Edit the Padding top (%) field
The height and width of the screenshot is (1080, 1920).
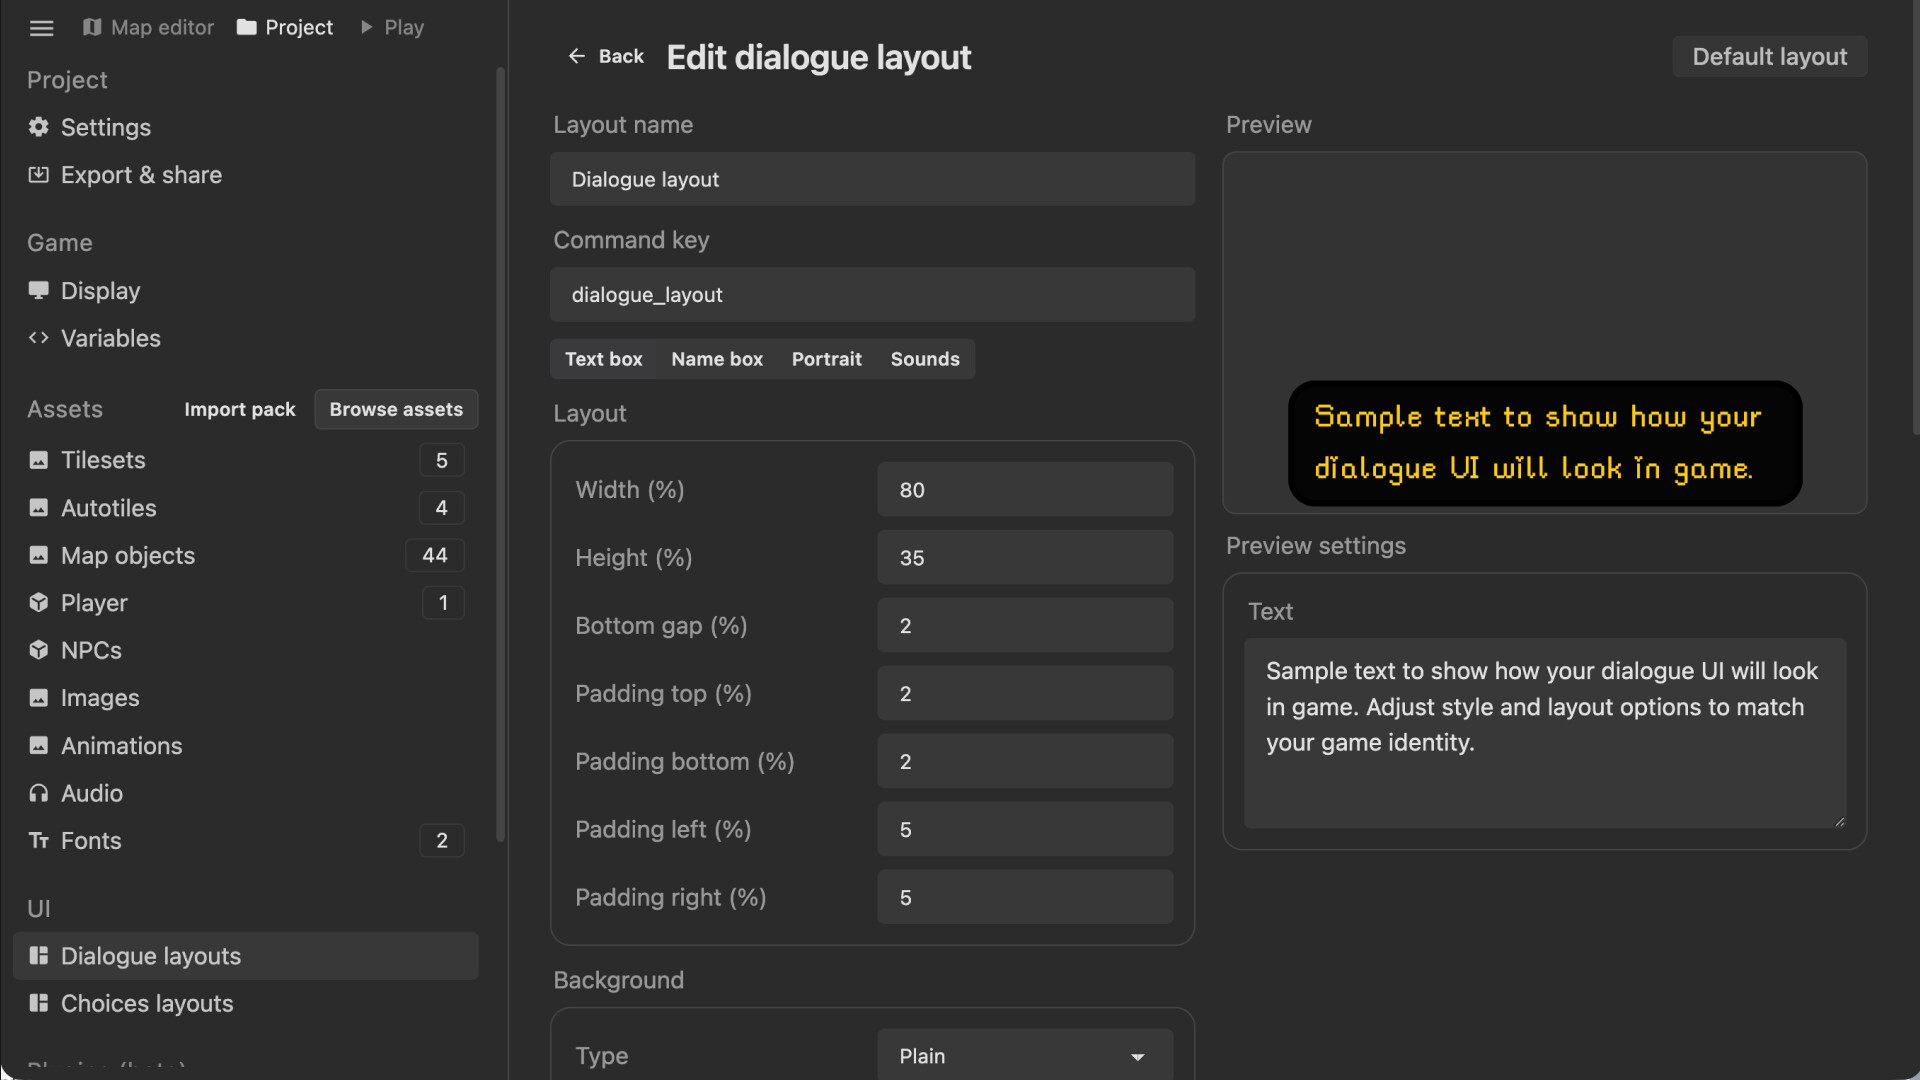(x=1025, y=694)
